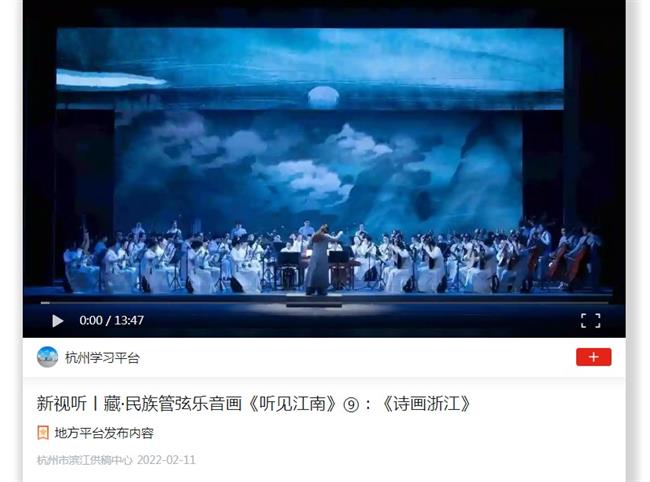Click the 2022-02-11 publish date
This screenshot has height=482, width=650.
click(166, 460)
